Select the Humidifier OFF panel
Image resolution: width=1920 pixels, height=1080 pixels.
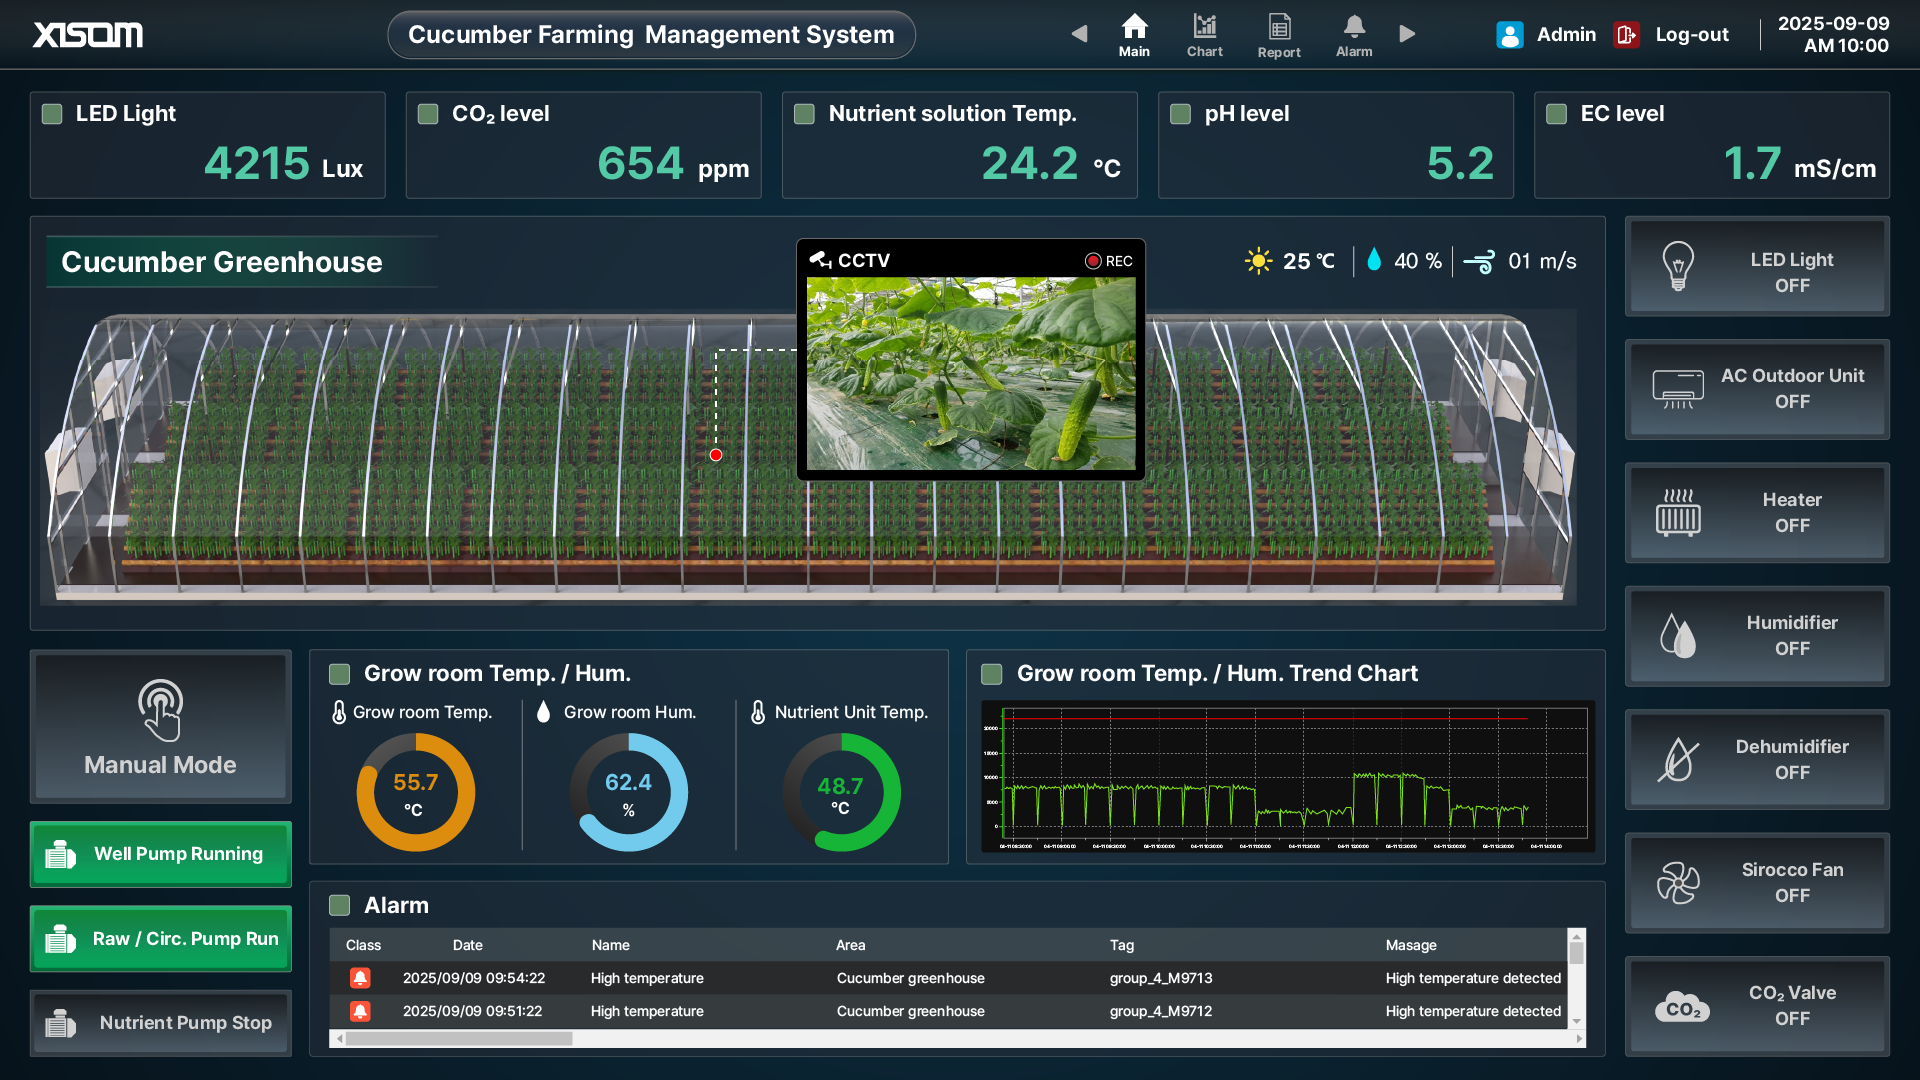click(1757, 636)
